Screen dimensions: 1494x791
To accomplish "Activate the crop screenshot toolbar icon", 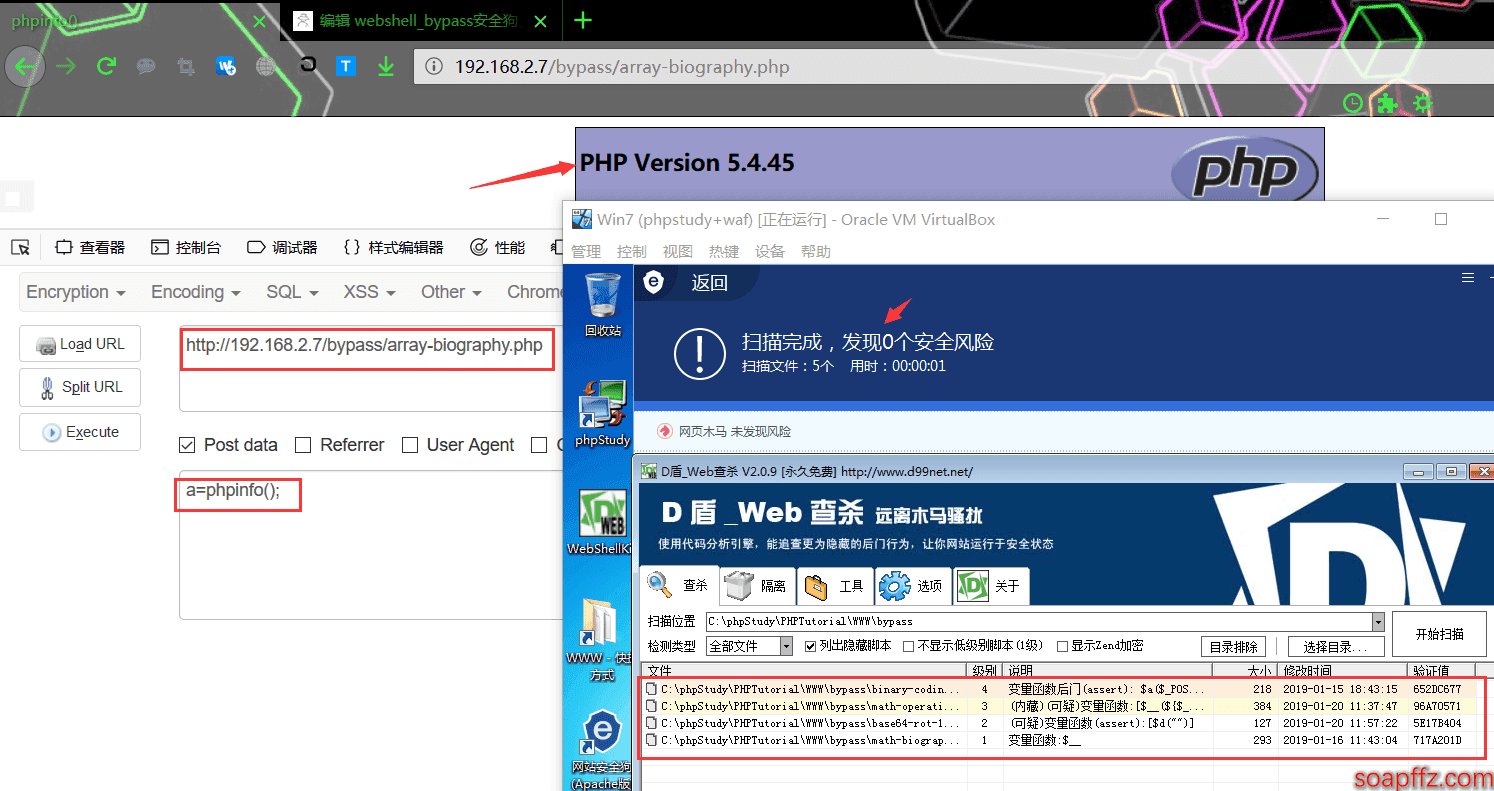I will click(185, 66).
